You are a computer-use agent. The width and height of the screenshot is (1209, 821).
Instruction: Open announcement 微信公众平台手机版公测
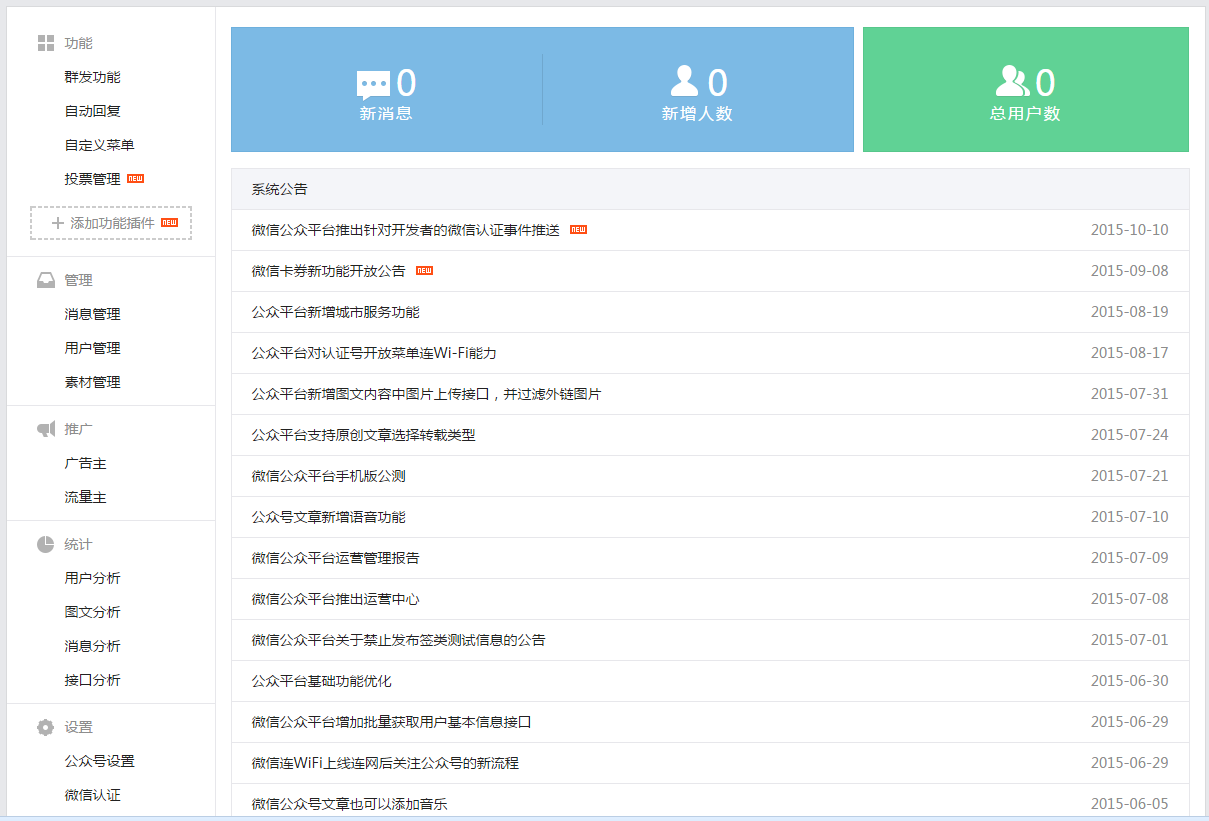tap(328, 476)
